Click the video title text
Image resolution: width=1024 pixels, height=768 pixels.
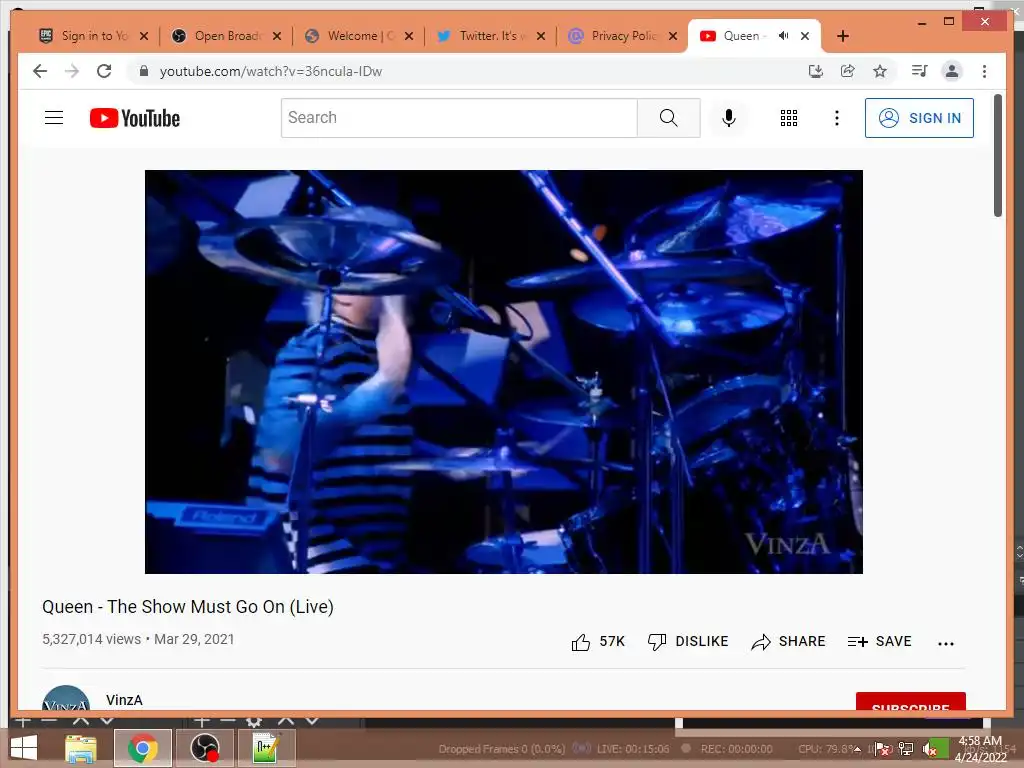pyautogui.click(x=188, y=607)
